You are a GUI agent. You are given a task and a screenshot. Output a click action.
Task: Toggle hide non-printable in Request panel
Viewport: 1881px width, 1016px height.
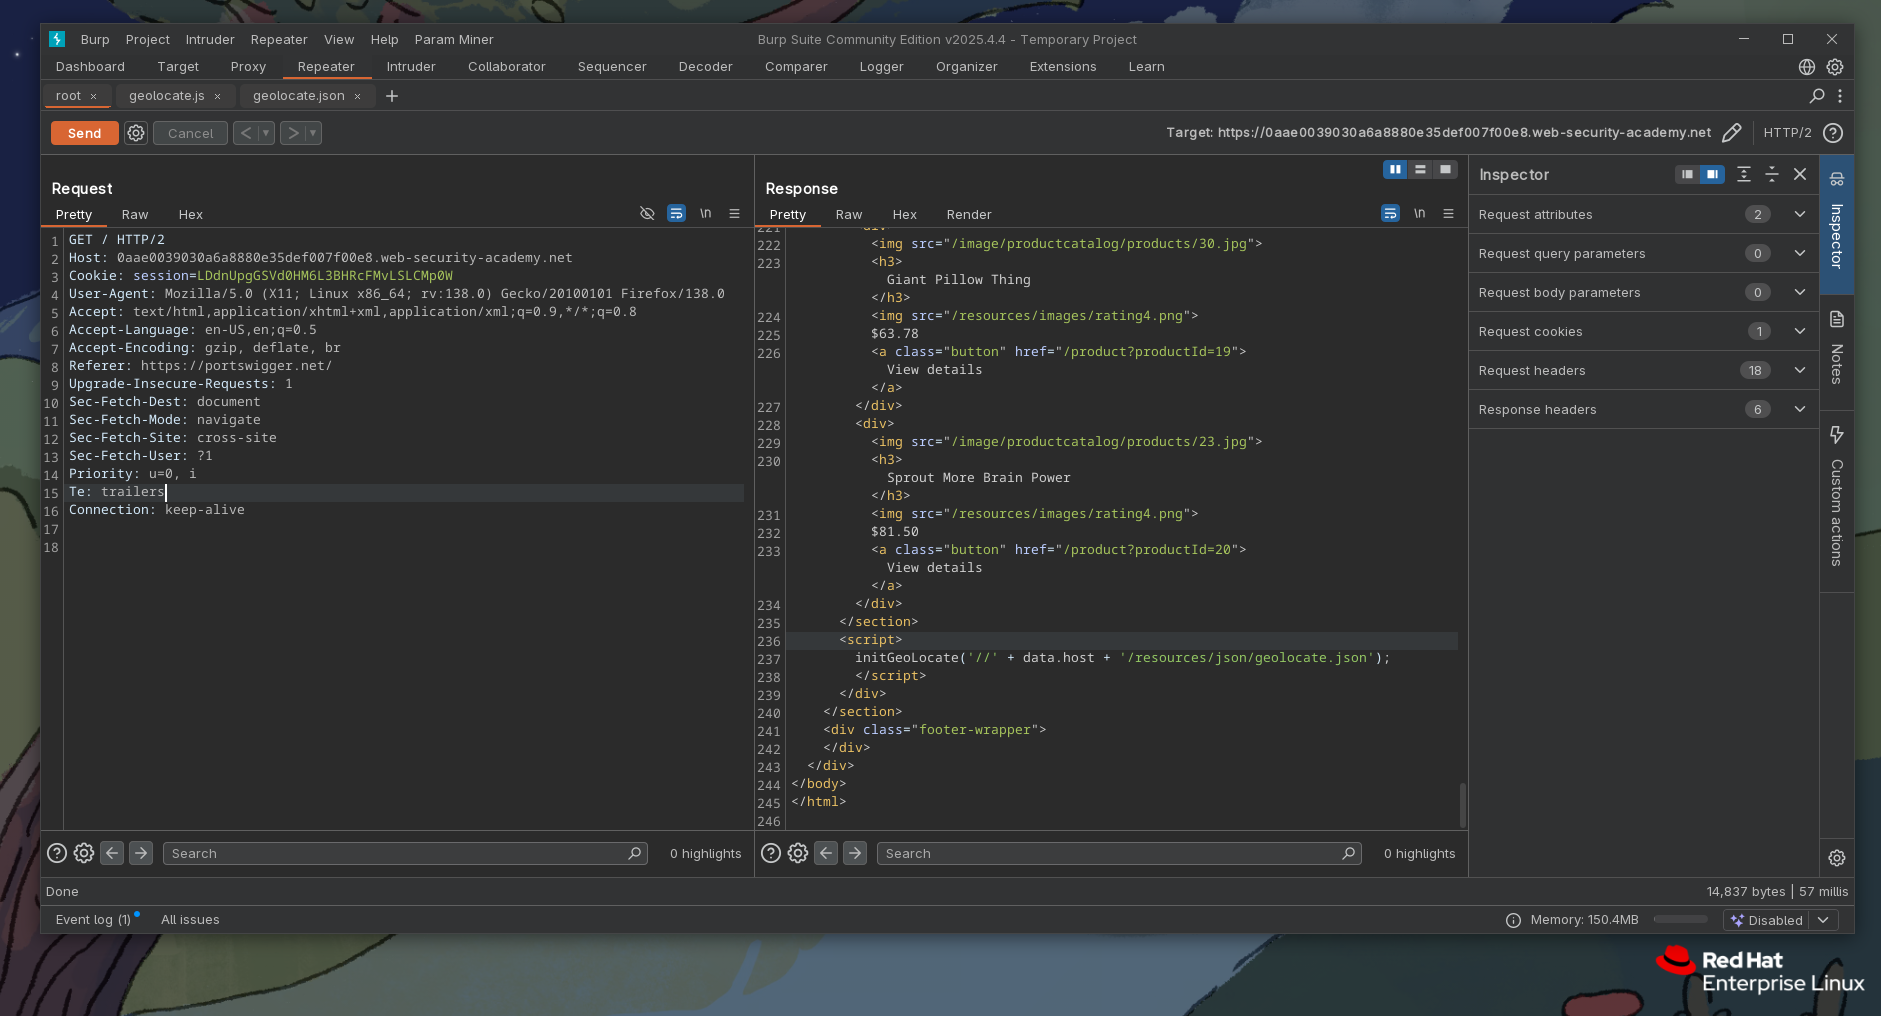(x=647, y=213)
